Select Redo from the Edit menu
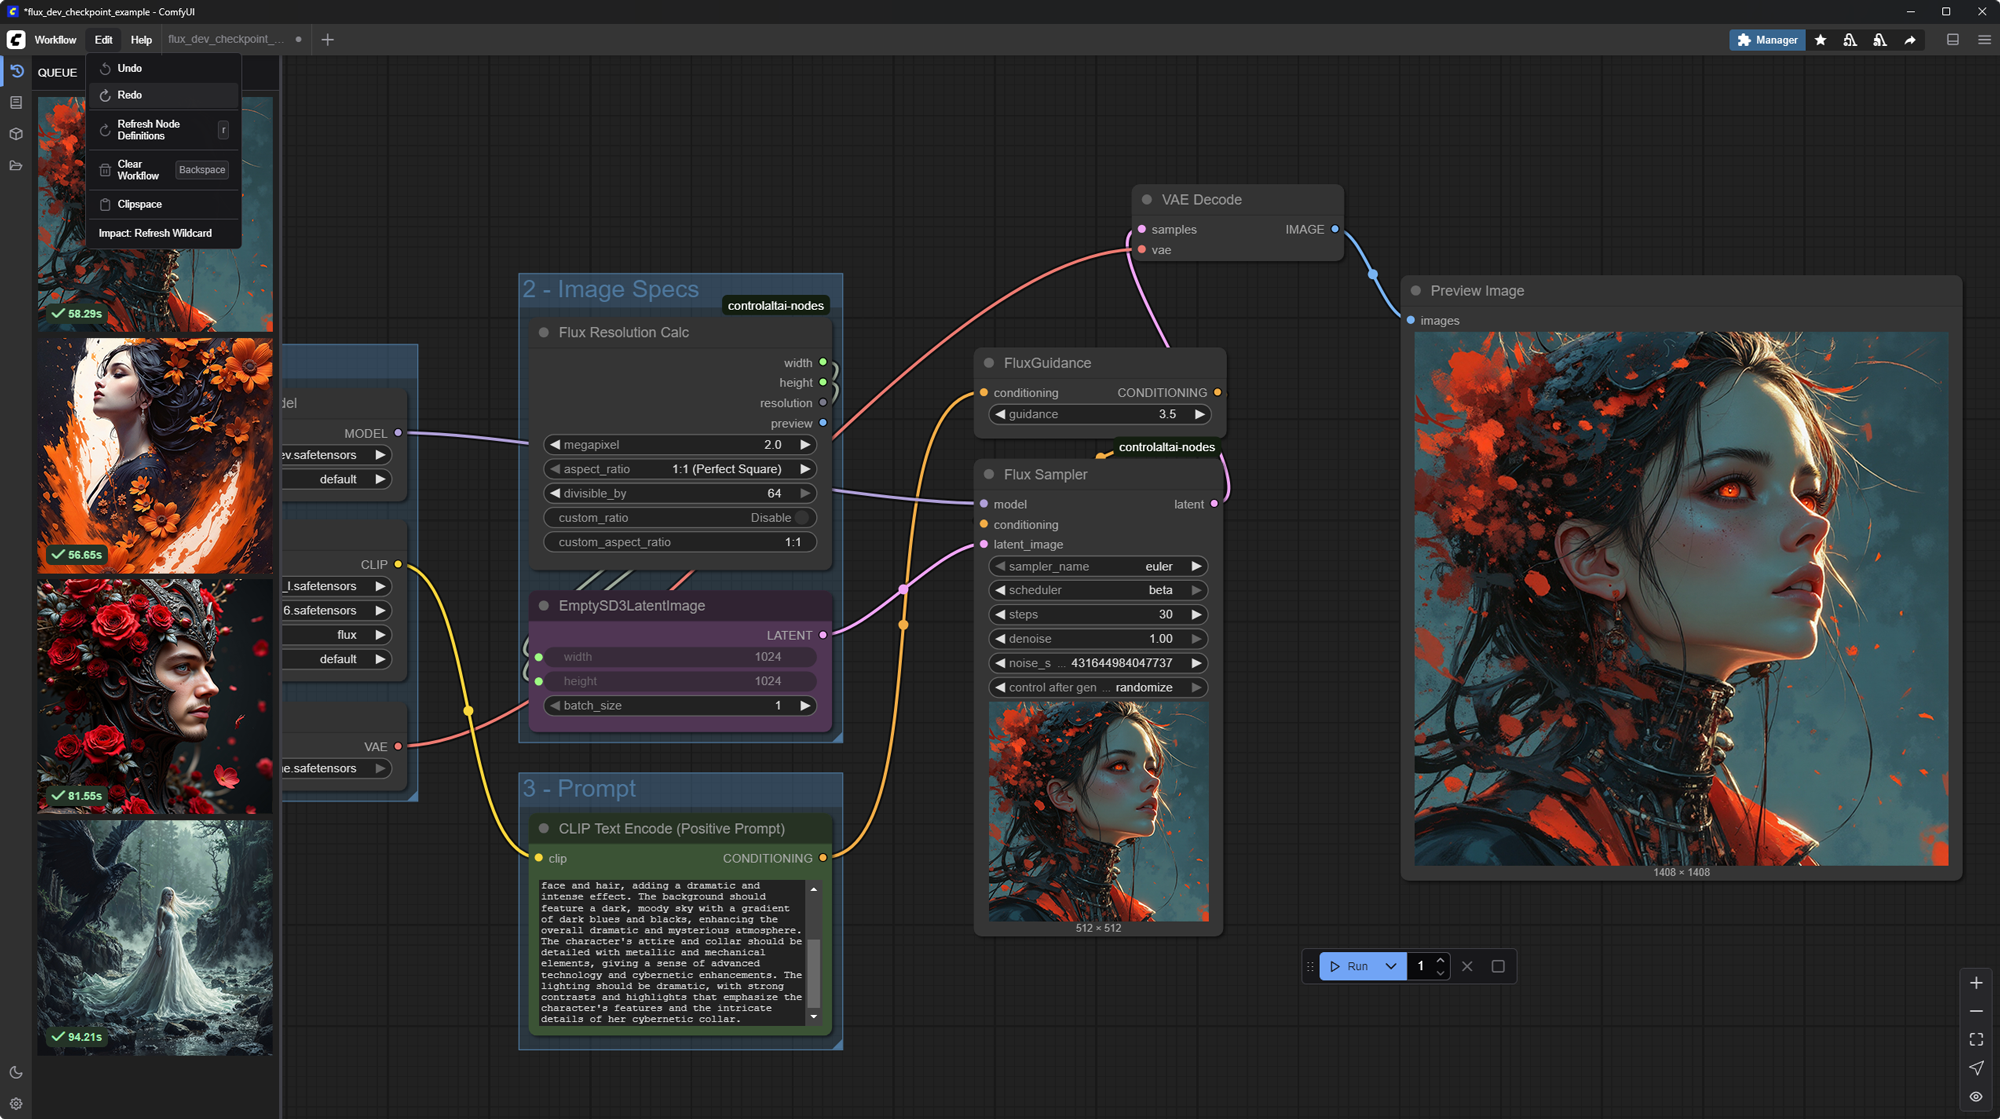The image size is (2000, 1119). pyautogui.click(x=130, y=95)
